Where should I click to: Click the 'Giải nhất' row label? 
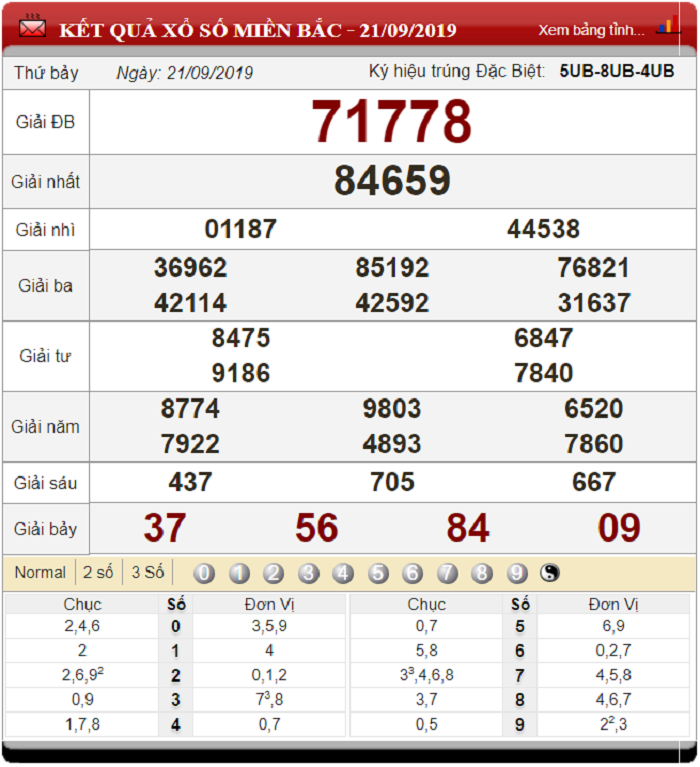45,182
